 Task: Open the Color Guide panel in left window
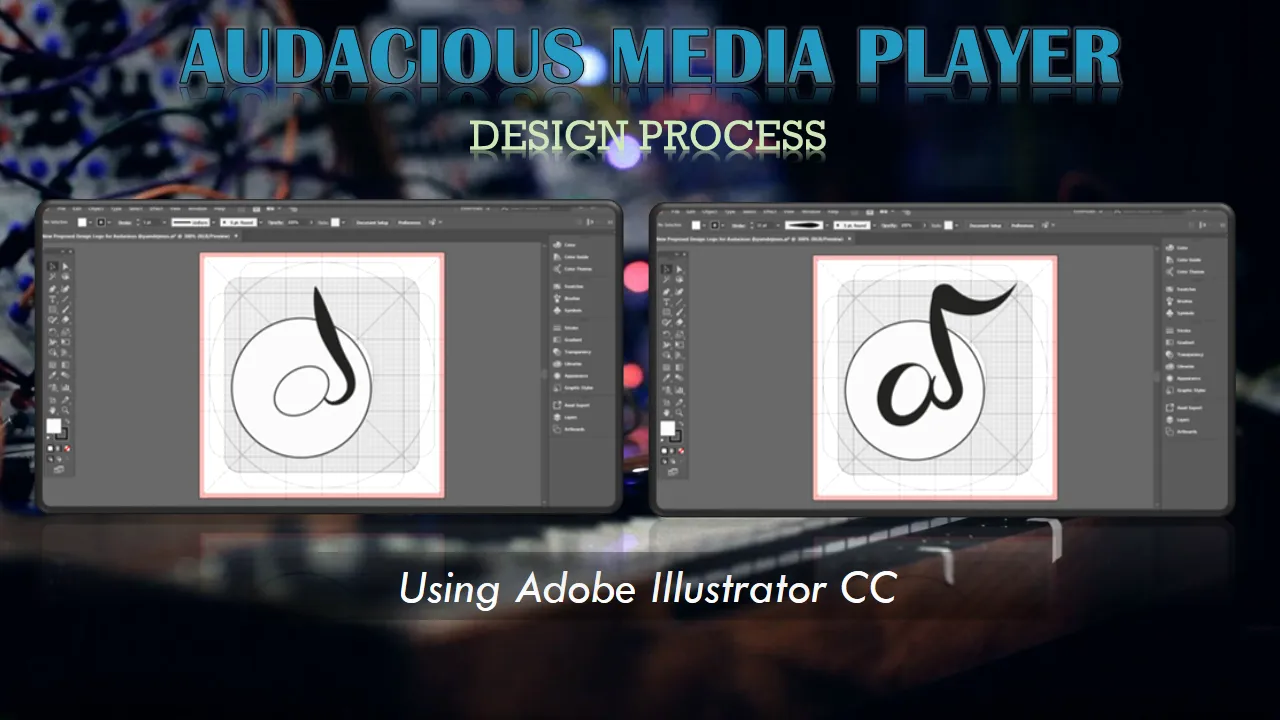coord(571,257)
